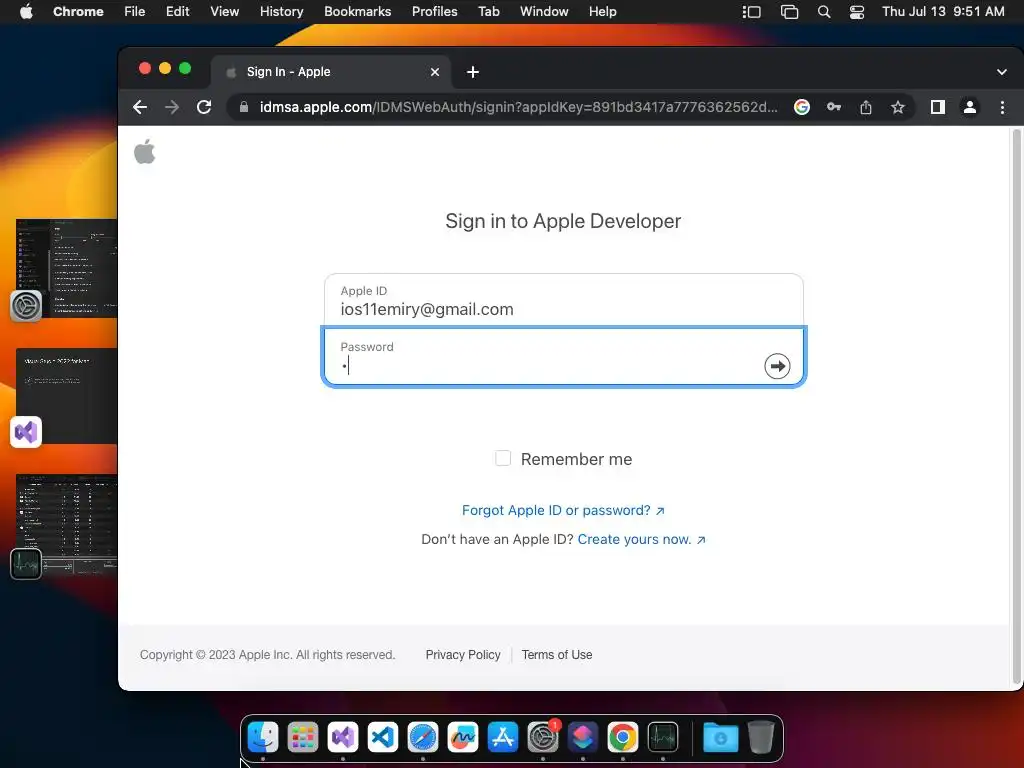
Task: Open the File menu
Action: pyautogui.click(x=135, y=12)
